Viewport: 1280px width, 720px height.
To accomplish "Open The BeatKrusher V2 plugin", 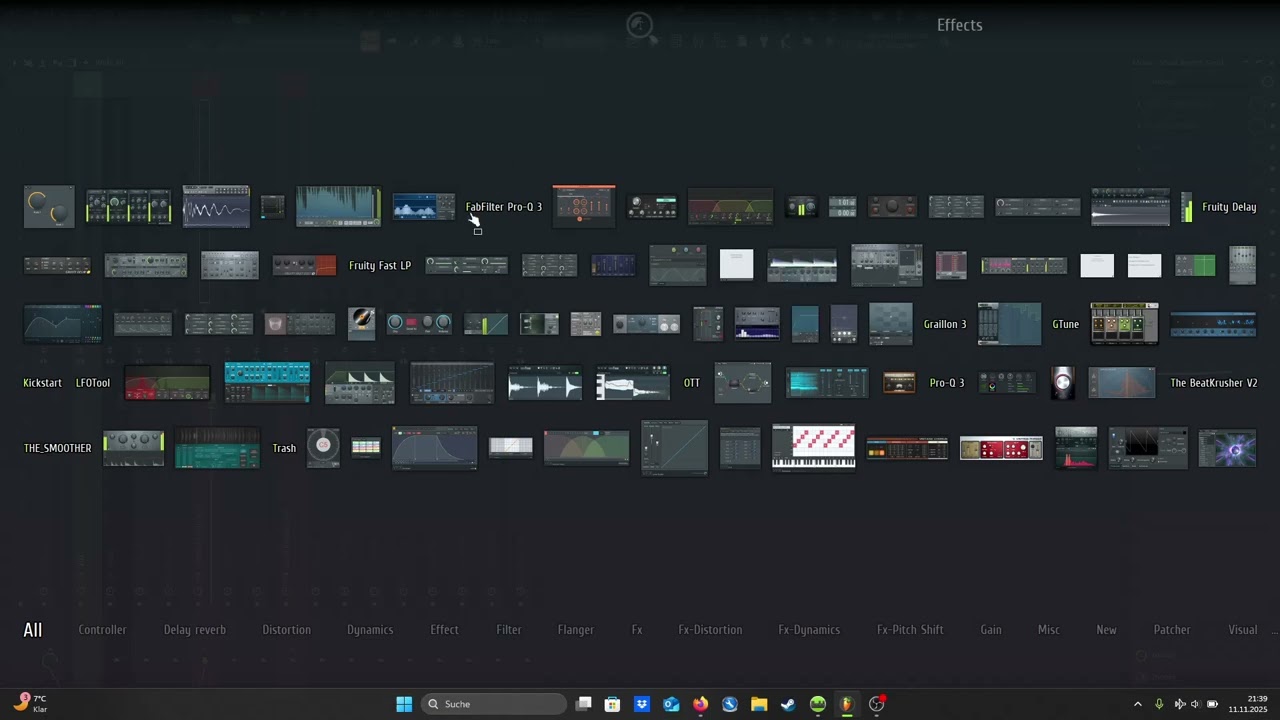I will 1214,383.
